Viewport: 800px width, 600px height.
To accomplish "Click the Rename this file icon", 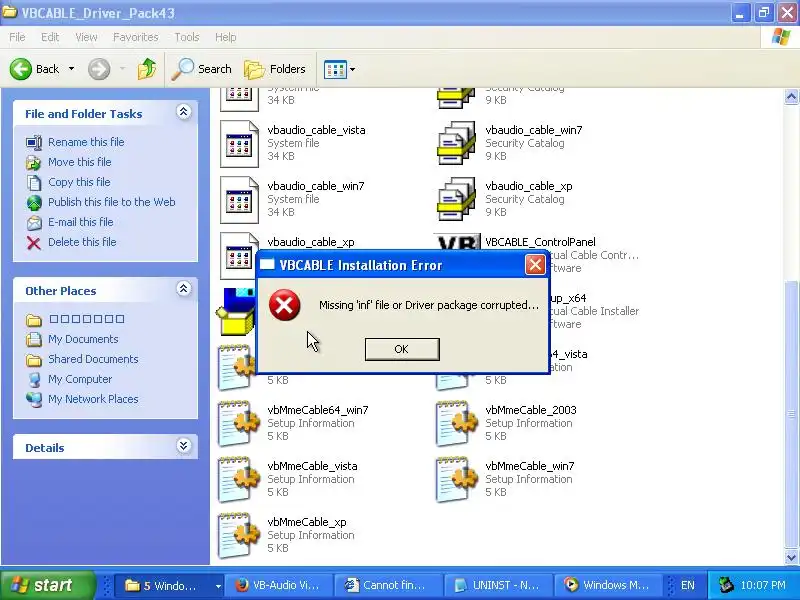I will coord(34,142).
